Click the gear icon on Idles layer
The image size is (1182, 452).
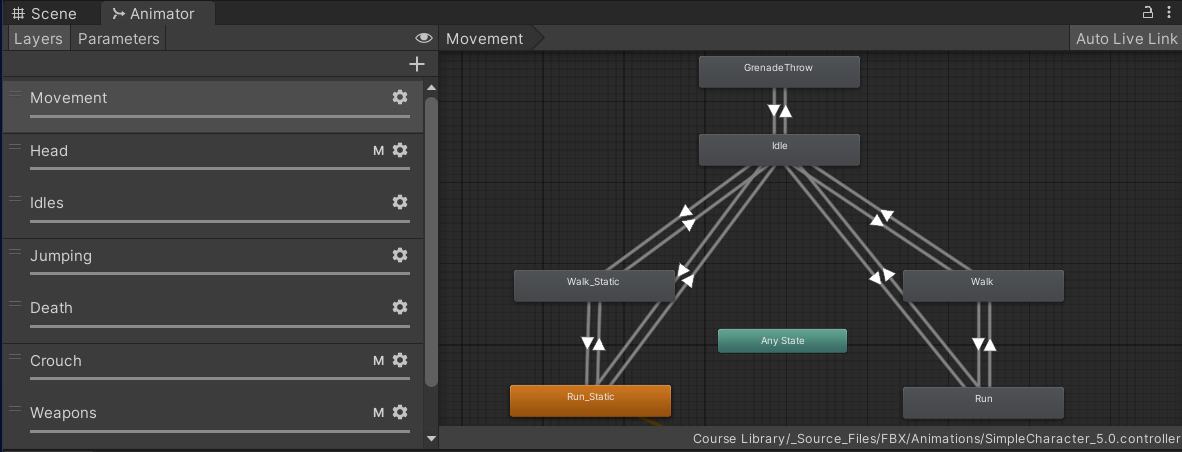click(x=400, y=202)
